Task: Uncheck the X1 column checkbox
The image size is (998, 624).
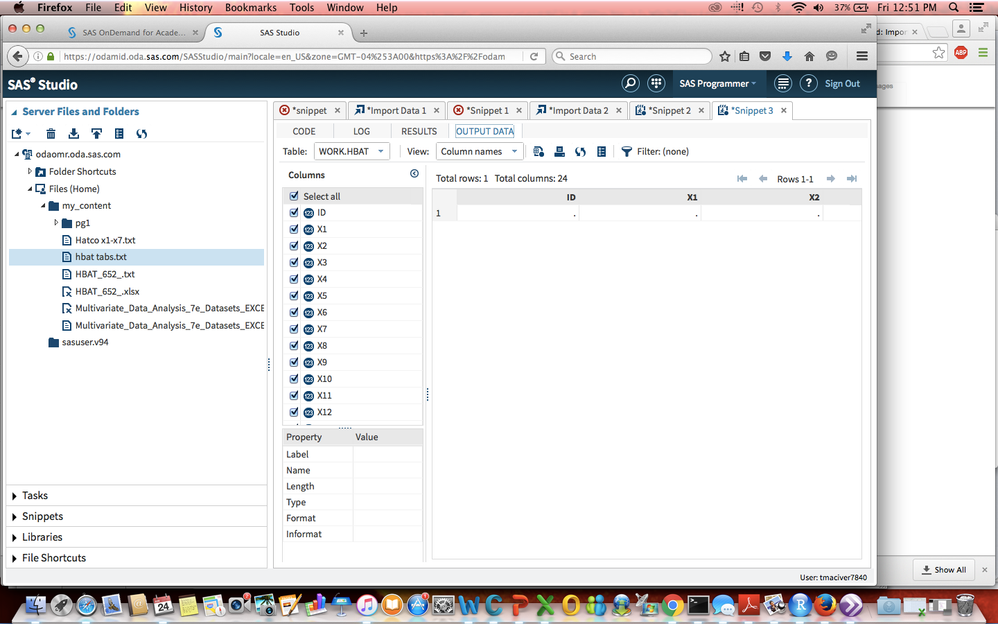Action: click(294, 229)
